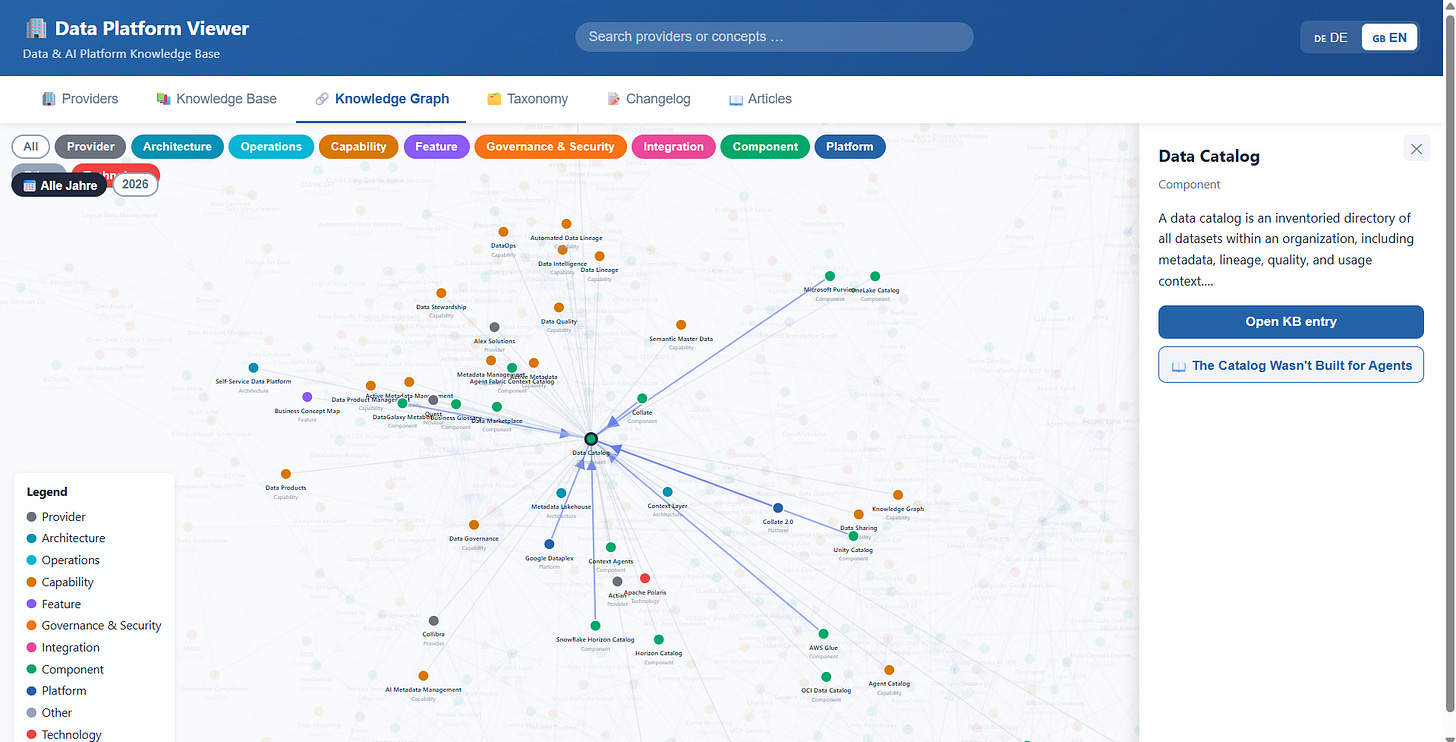Select the Metadata Lakehouse node
The image size is (1456, 742).
pyautogui.click(x=561, y=493)
